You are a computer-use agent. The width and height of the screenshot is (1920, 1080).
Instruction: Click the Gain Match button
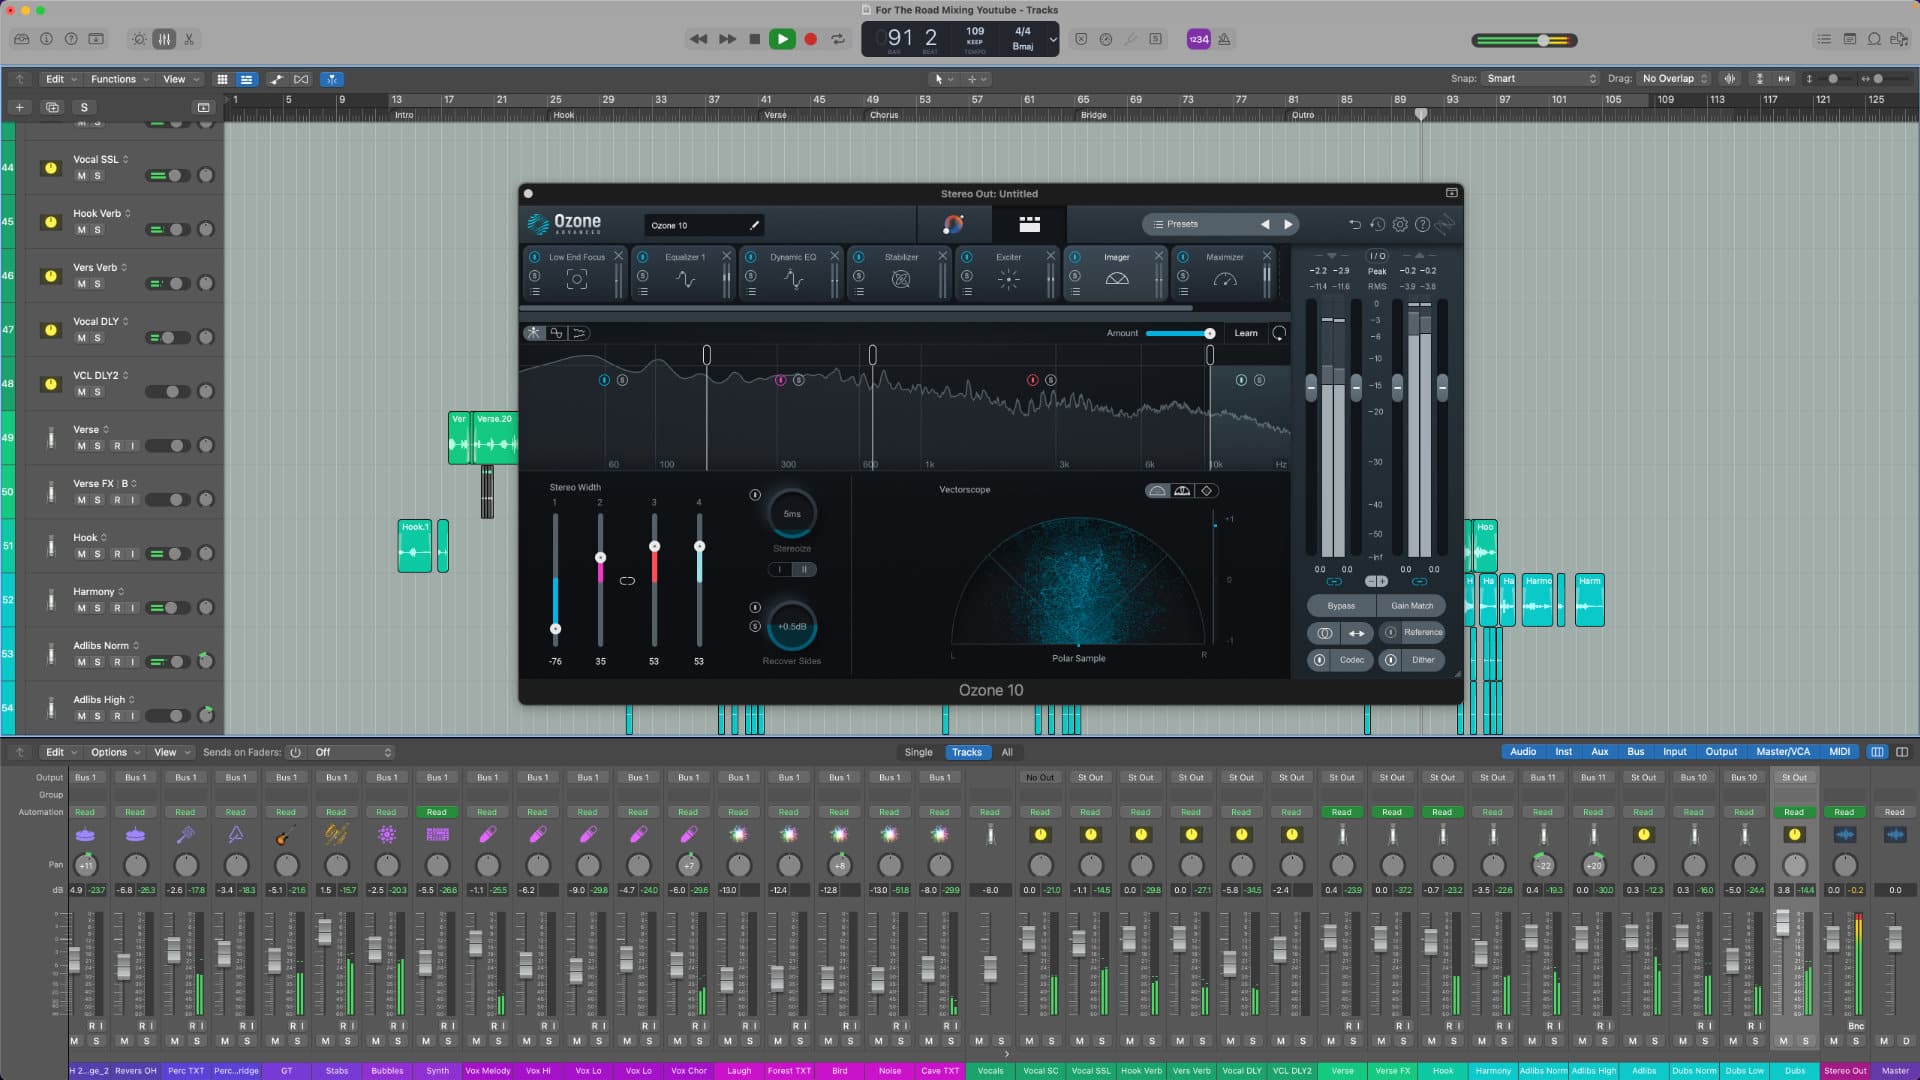coord(1411,606)
